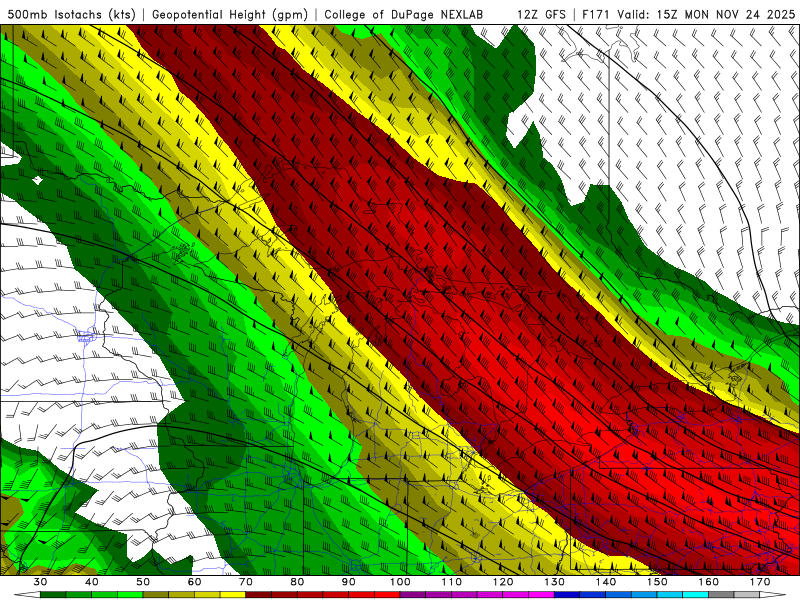Click the '150' value on the legend scale
800x600 pixels.
657,582
